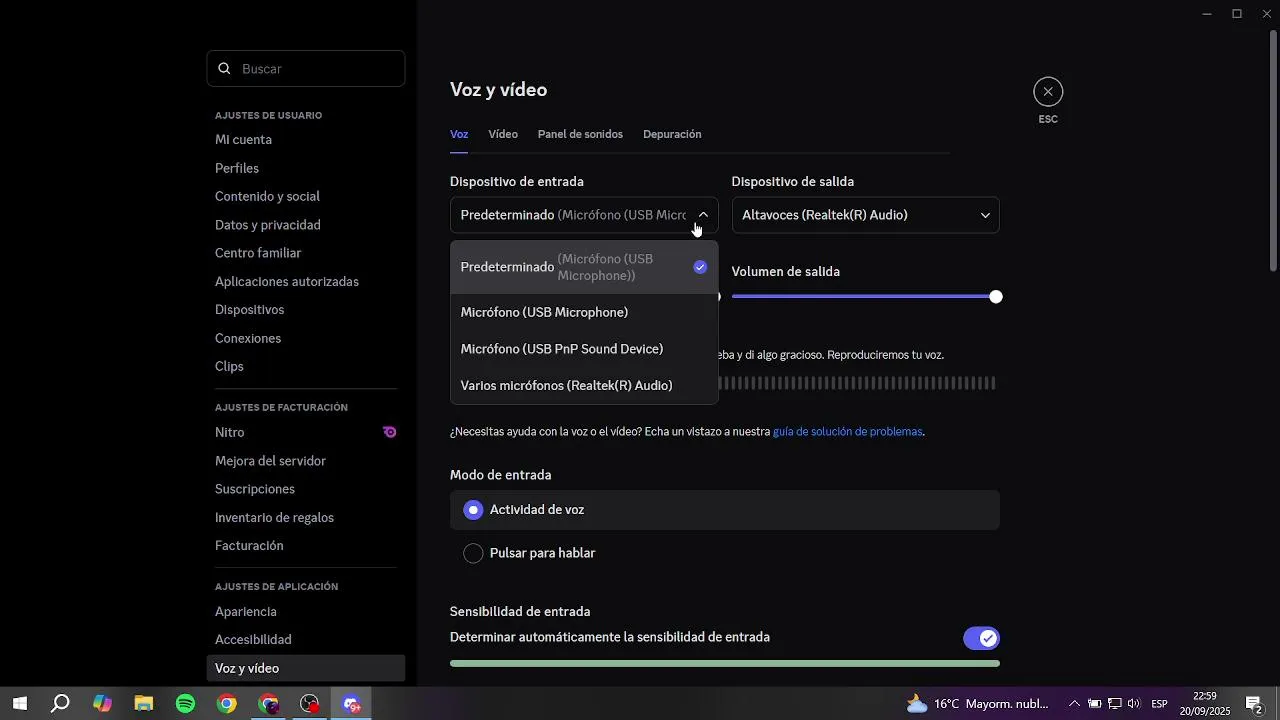Click the Volumen de salida slider handle
This screenshot has height=720, width=1280.
(x=995, y=297)
